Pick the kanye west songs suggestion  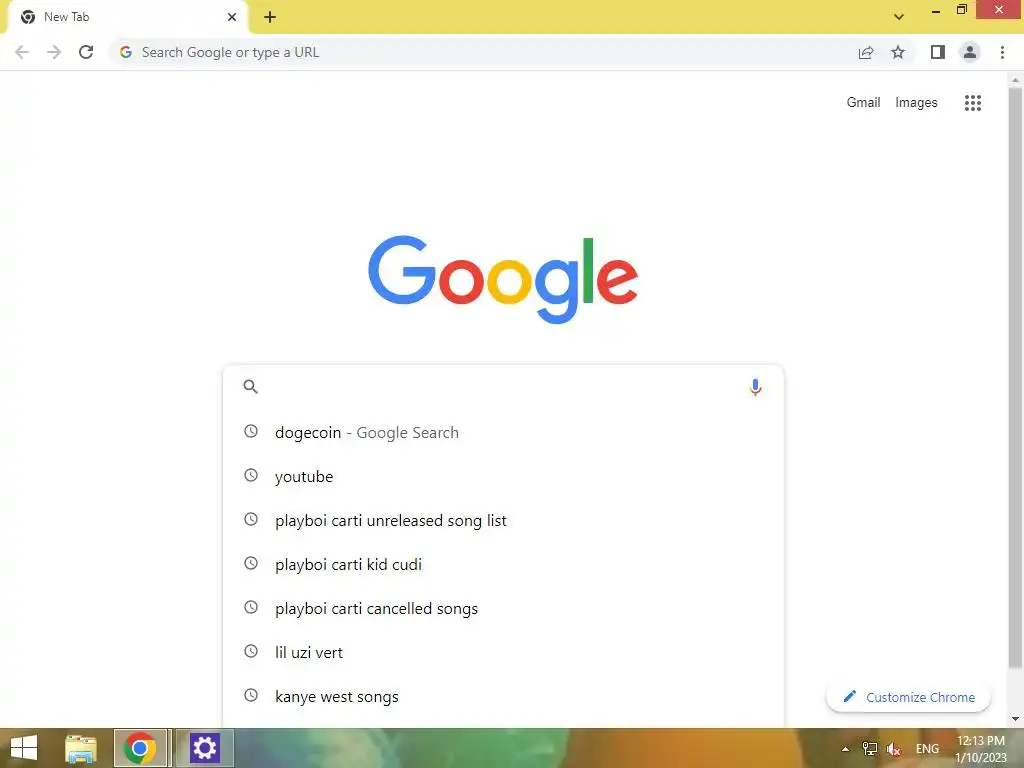pos(503,697)
